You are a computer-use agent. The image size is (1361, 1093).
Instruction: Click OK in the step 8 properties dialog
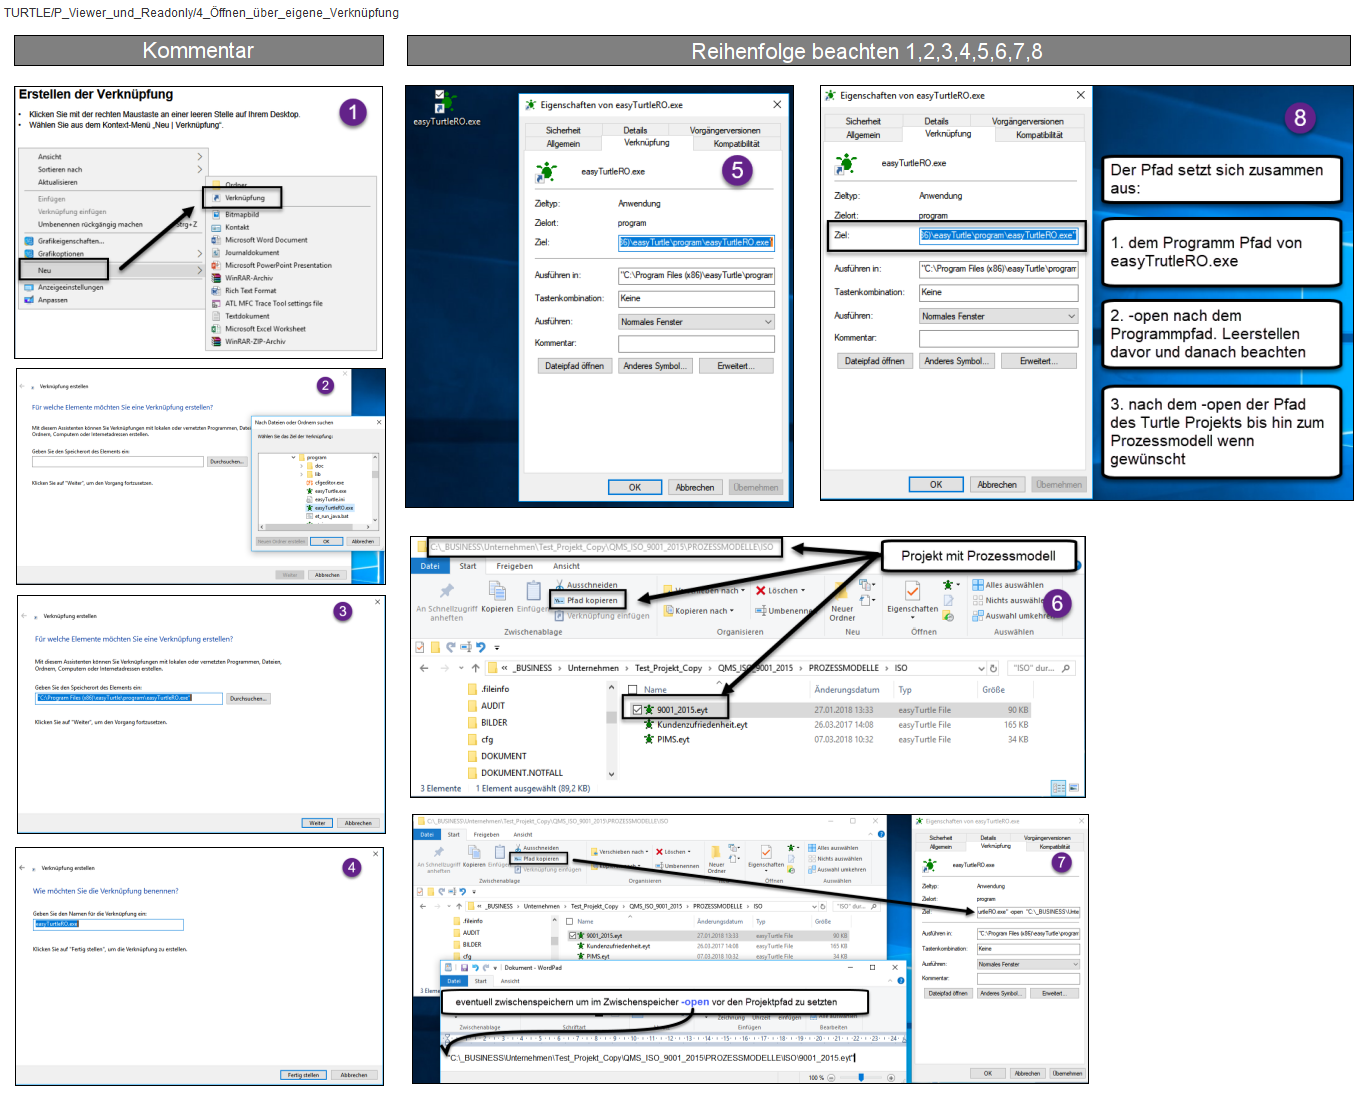point(936,484)
